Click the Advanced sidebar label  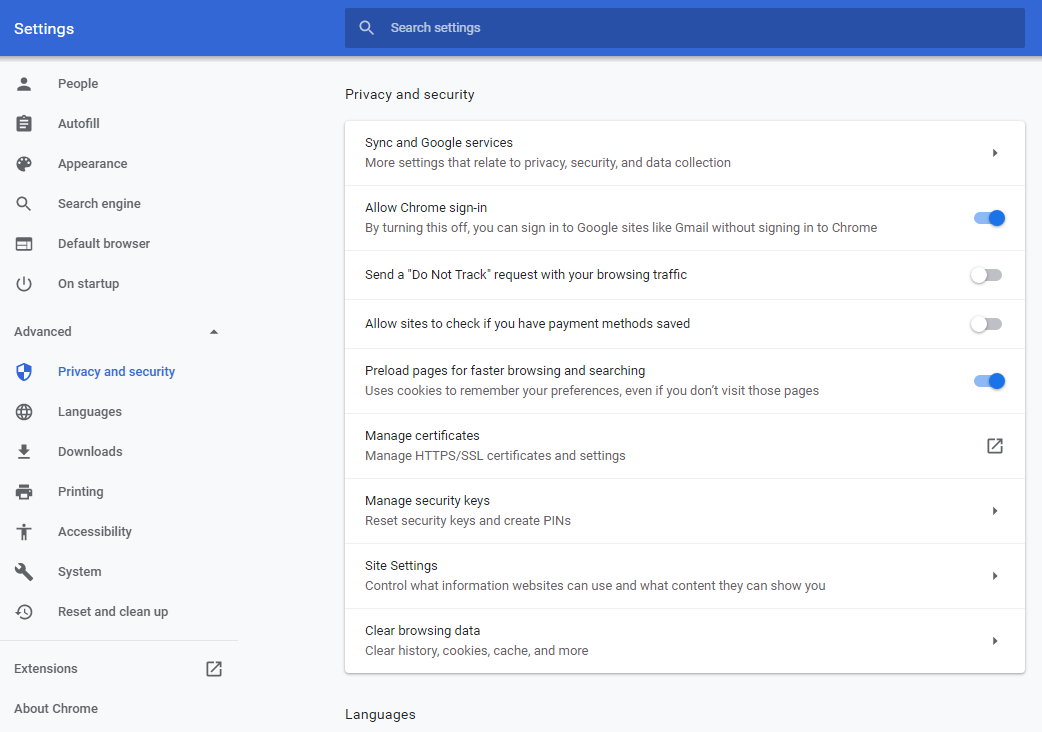tap(43, 332)
